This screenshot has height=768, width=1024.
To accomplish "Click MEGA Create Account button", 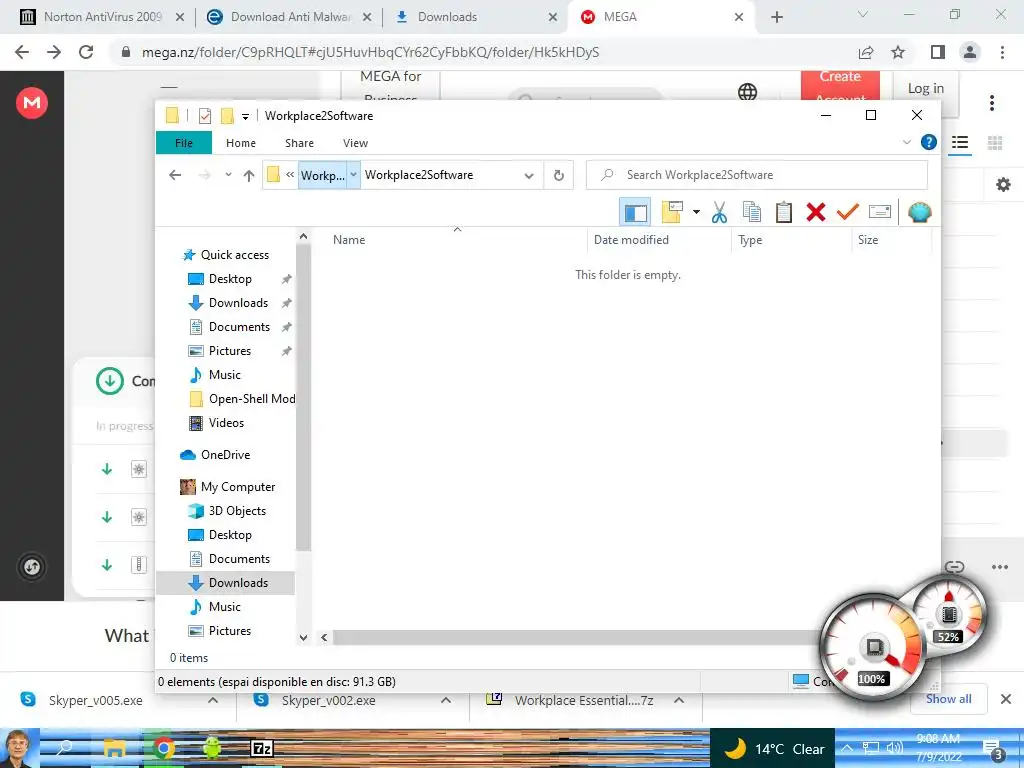I will 840,86.
